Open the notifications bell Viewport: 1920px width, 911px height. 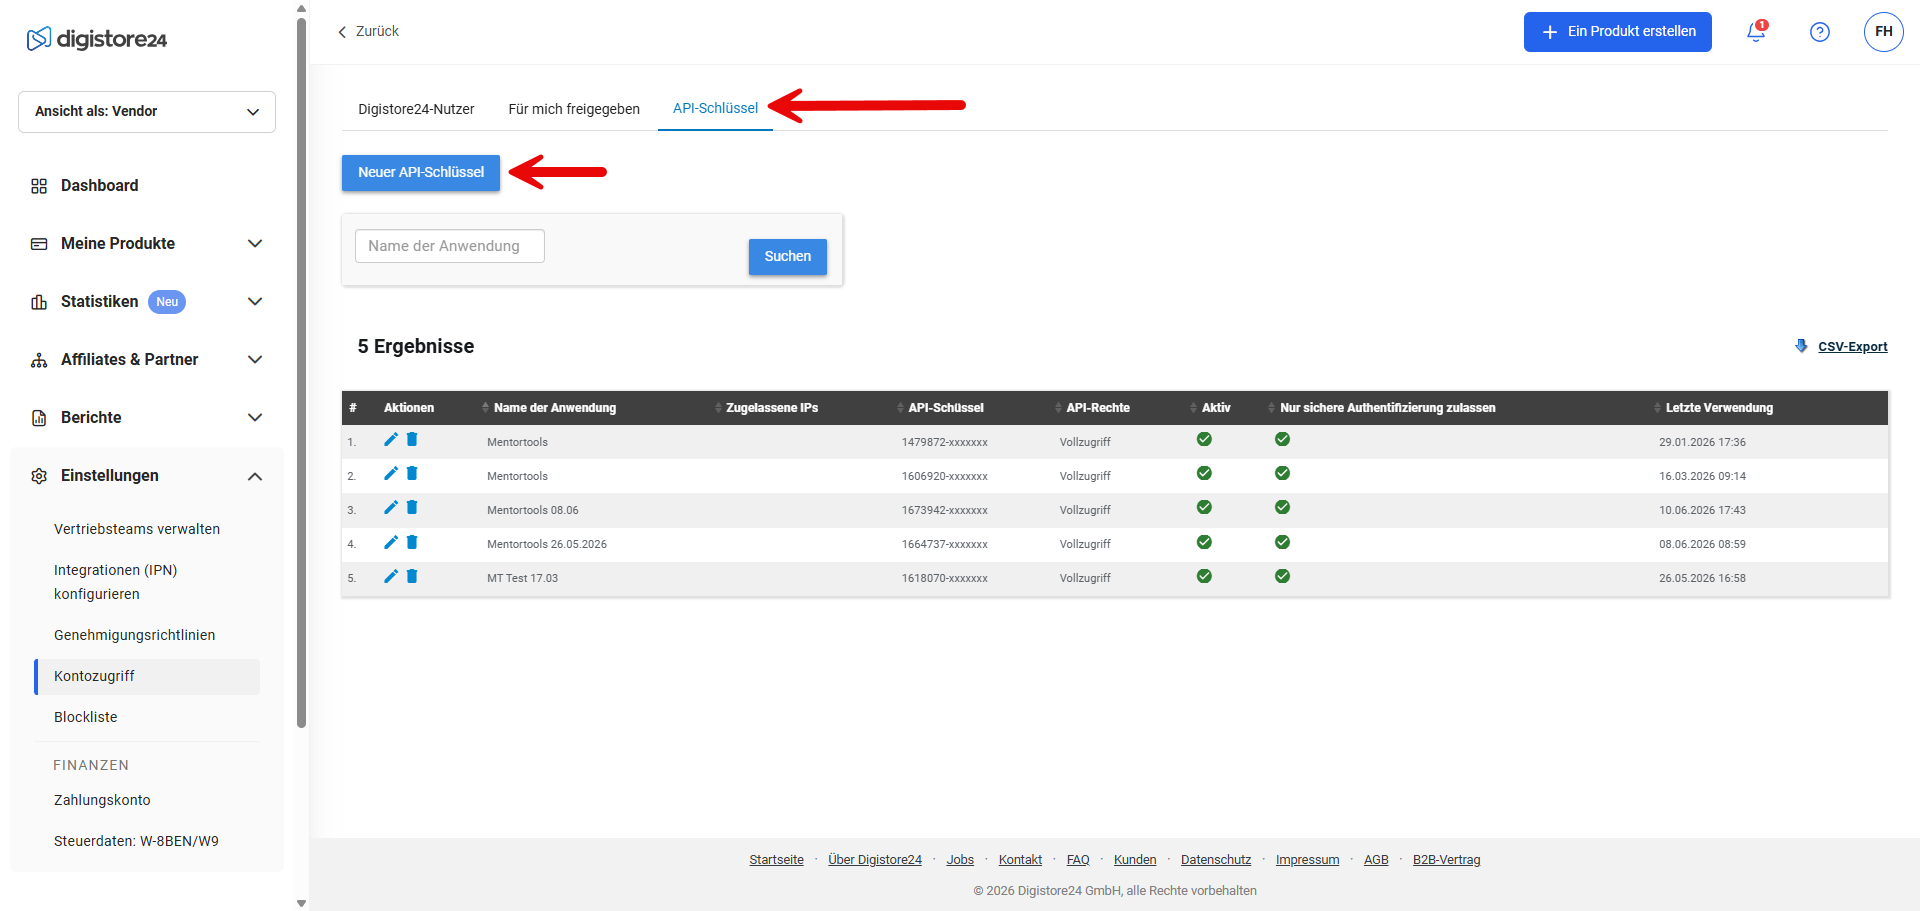1756,32
